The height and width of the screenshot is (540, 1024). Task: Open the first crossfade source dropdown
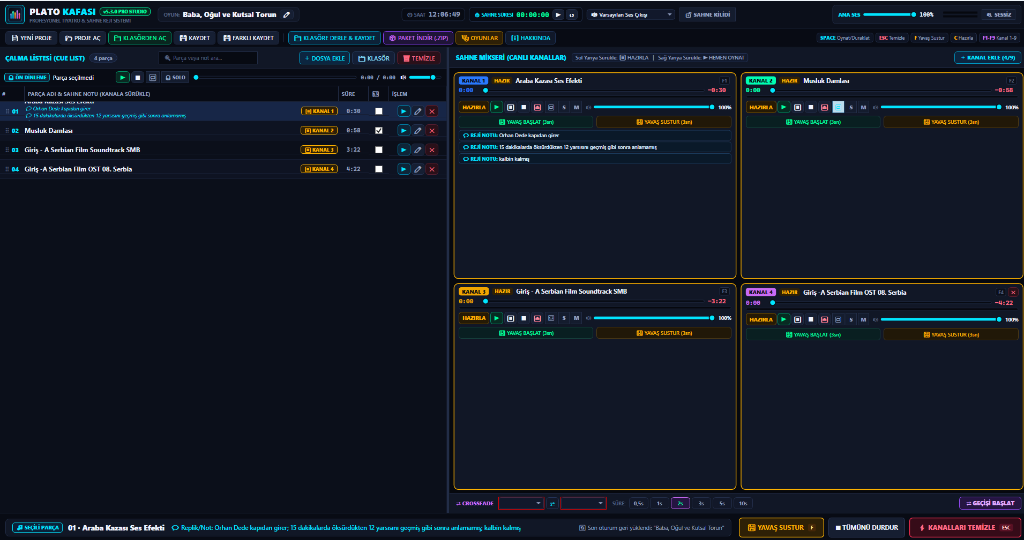(x=520, y=503)
